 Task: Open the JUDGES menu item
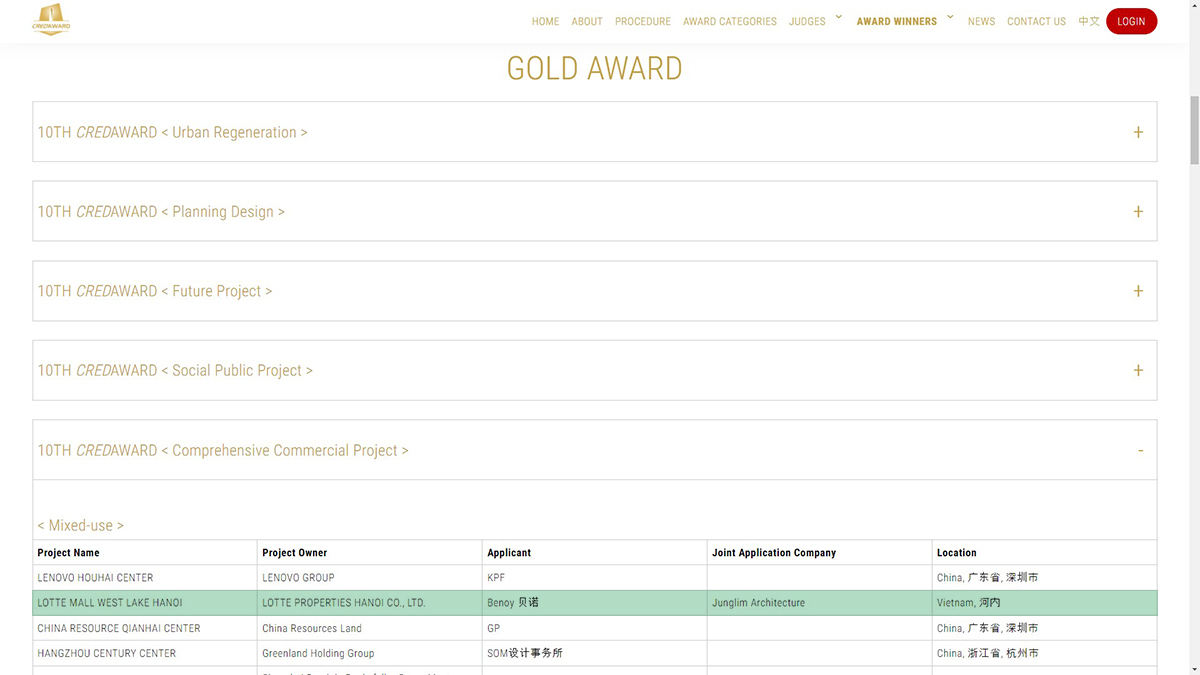(807, 21)
